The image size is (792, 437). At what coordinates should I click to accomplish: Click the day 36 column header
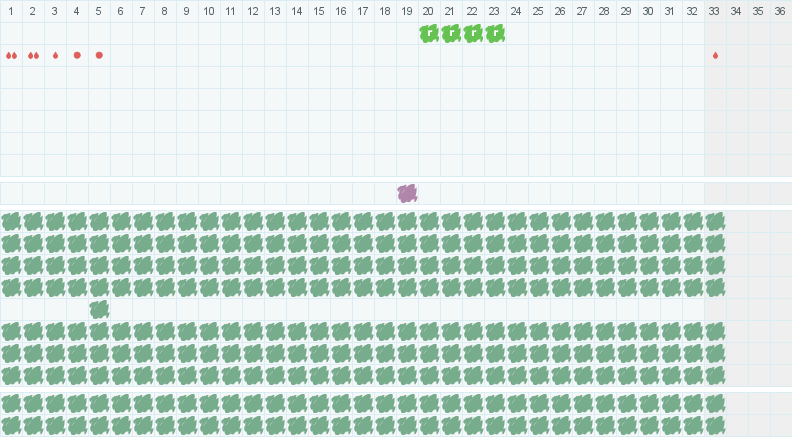781,11
